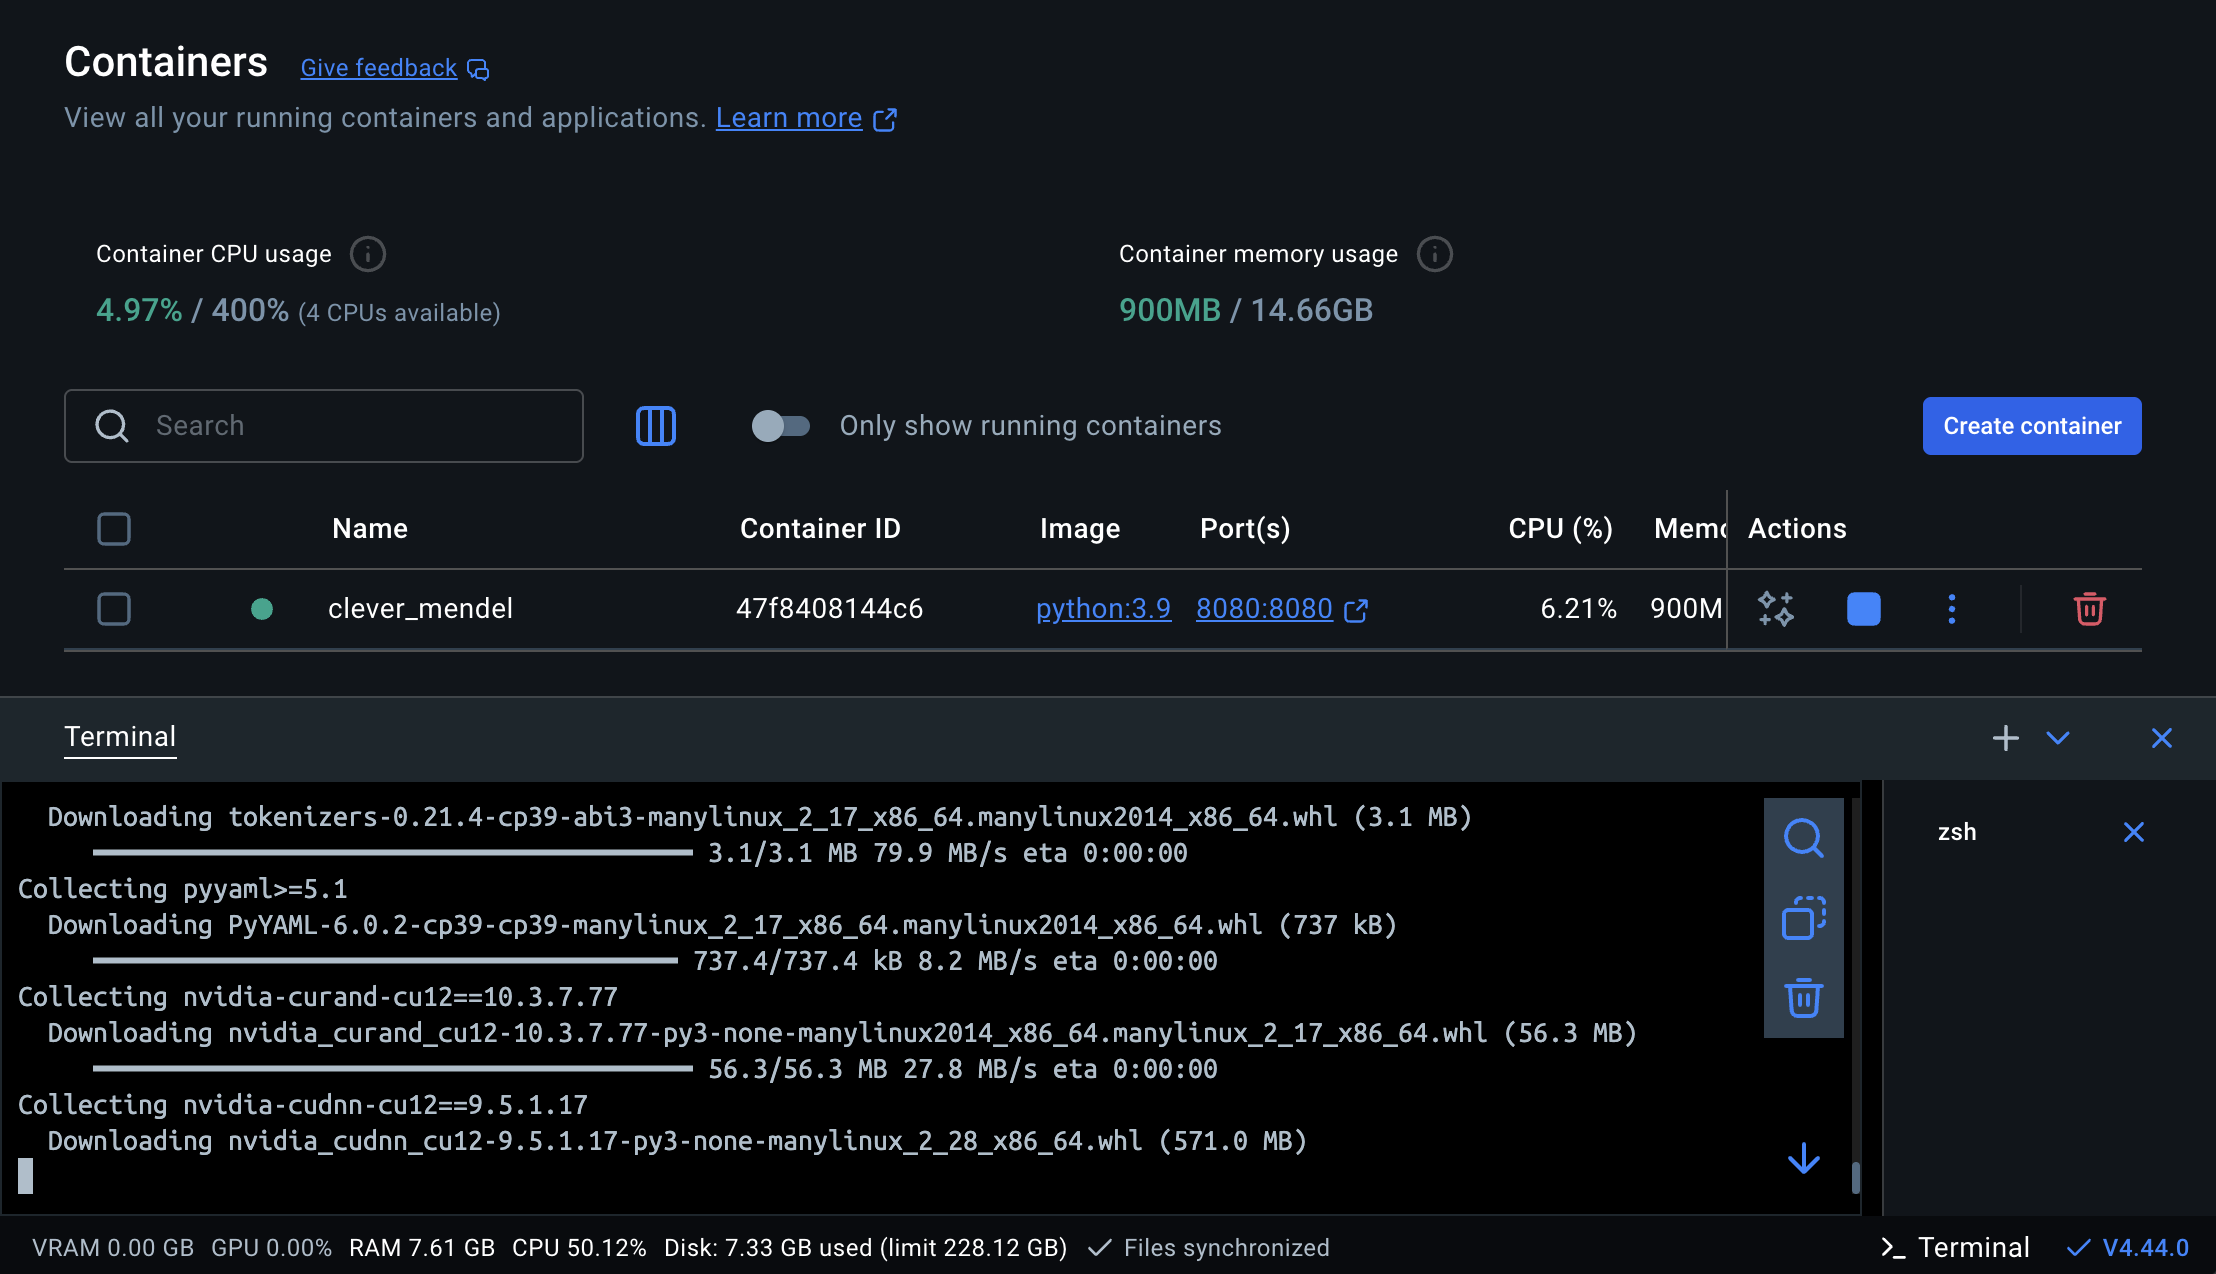Expand the terminal session chevron dropdown
Screen dimensions: 2216x1274
click(x=2058, y=738)
